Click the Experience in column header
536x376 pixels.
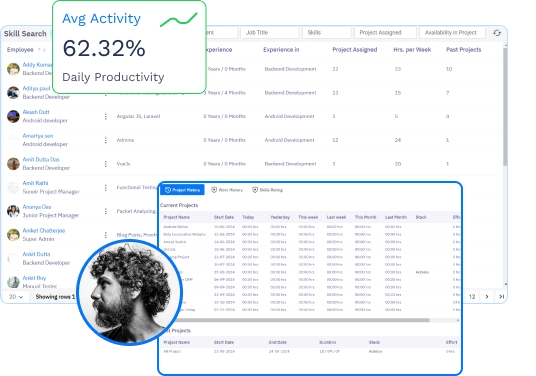coord(281,50)
